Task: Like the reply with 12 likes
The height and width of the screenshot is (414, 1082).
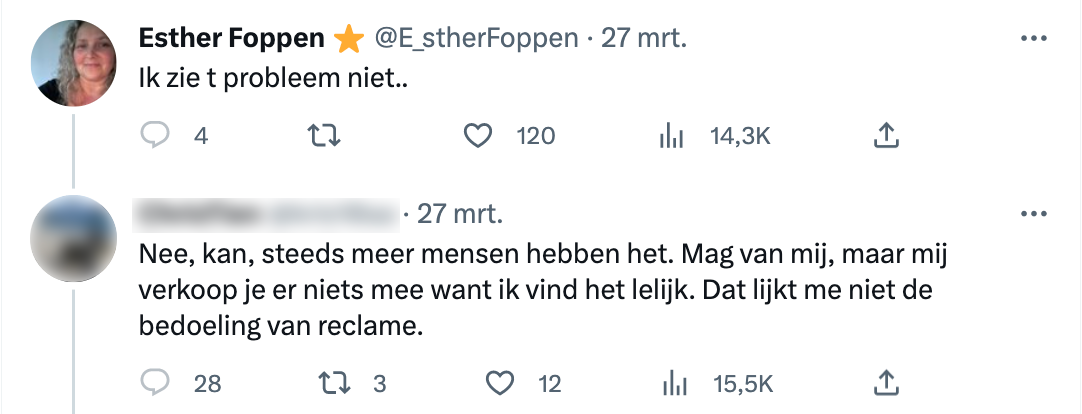Action: click(498, 383)
